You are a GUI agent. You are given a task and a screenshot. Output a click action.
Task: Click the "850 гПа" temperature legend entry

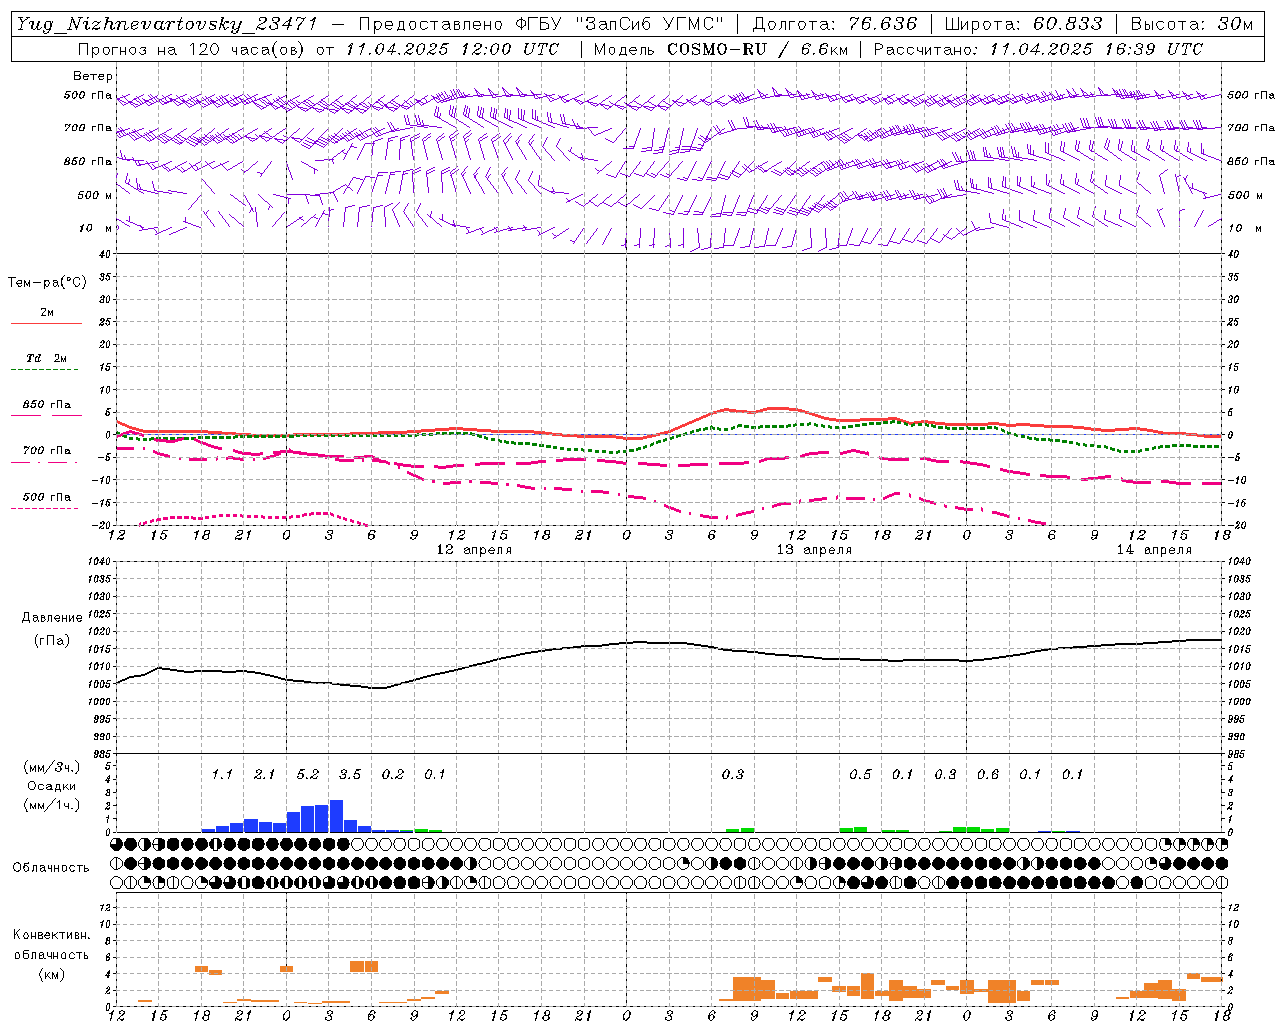[x=46, y=405]
